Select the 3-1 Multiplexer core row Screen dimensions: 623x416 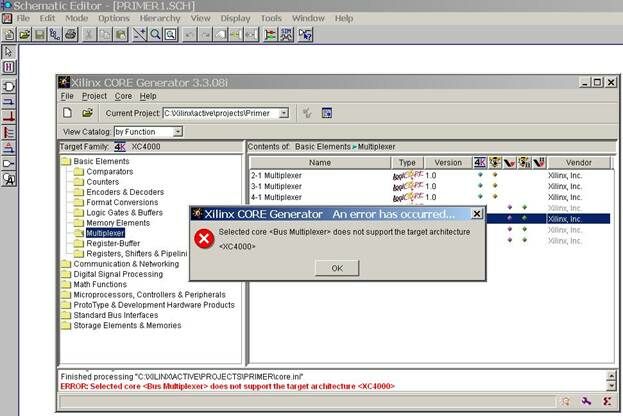pos(430,186)
